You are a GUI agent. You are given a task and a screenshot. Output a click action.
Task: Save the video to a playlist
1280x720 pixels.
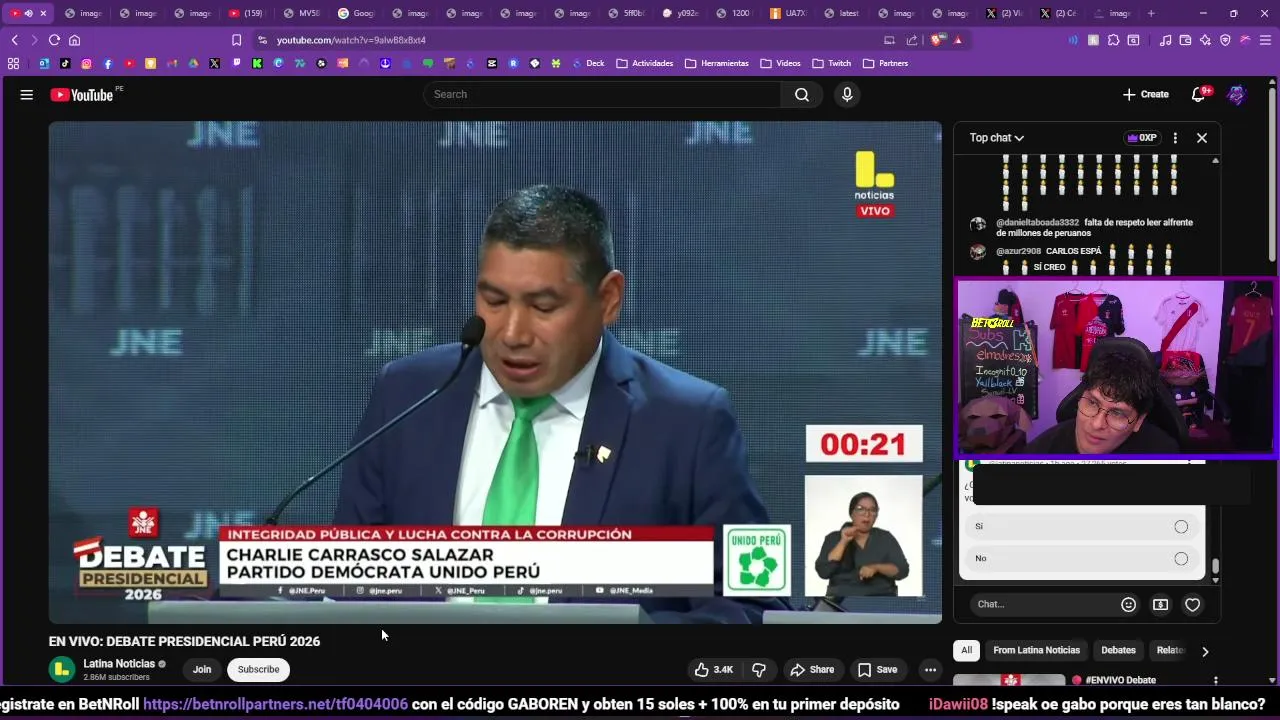coord(876,670)
